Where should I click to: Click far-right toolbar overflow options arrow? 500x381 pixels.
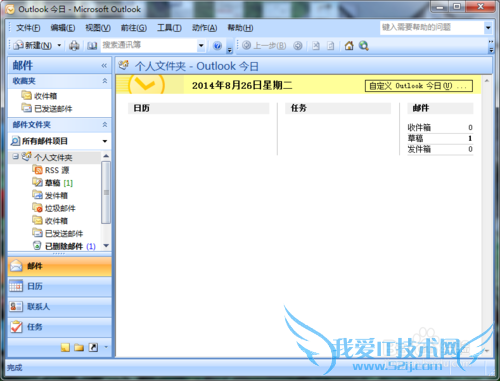click(x=491, y=46)
